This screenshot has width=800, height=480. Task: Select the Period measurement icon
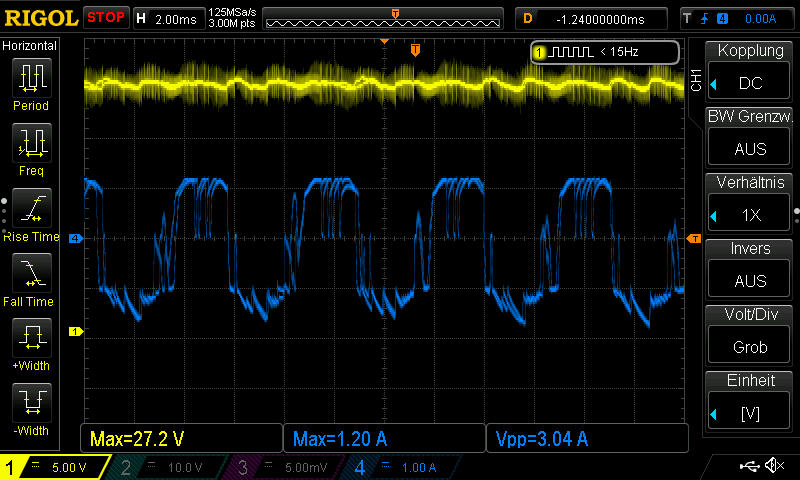pos(32,78)
